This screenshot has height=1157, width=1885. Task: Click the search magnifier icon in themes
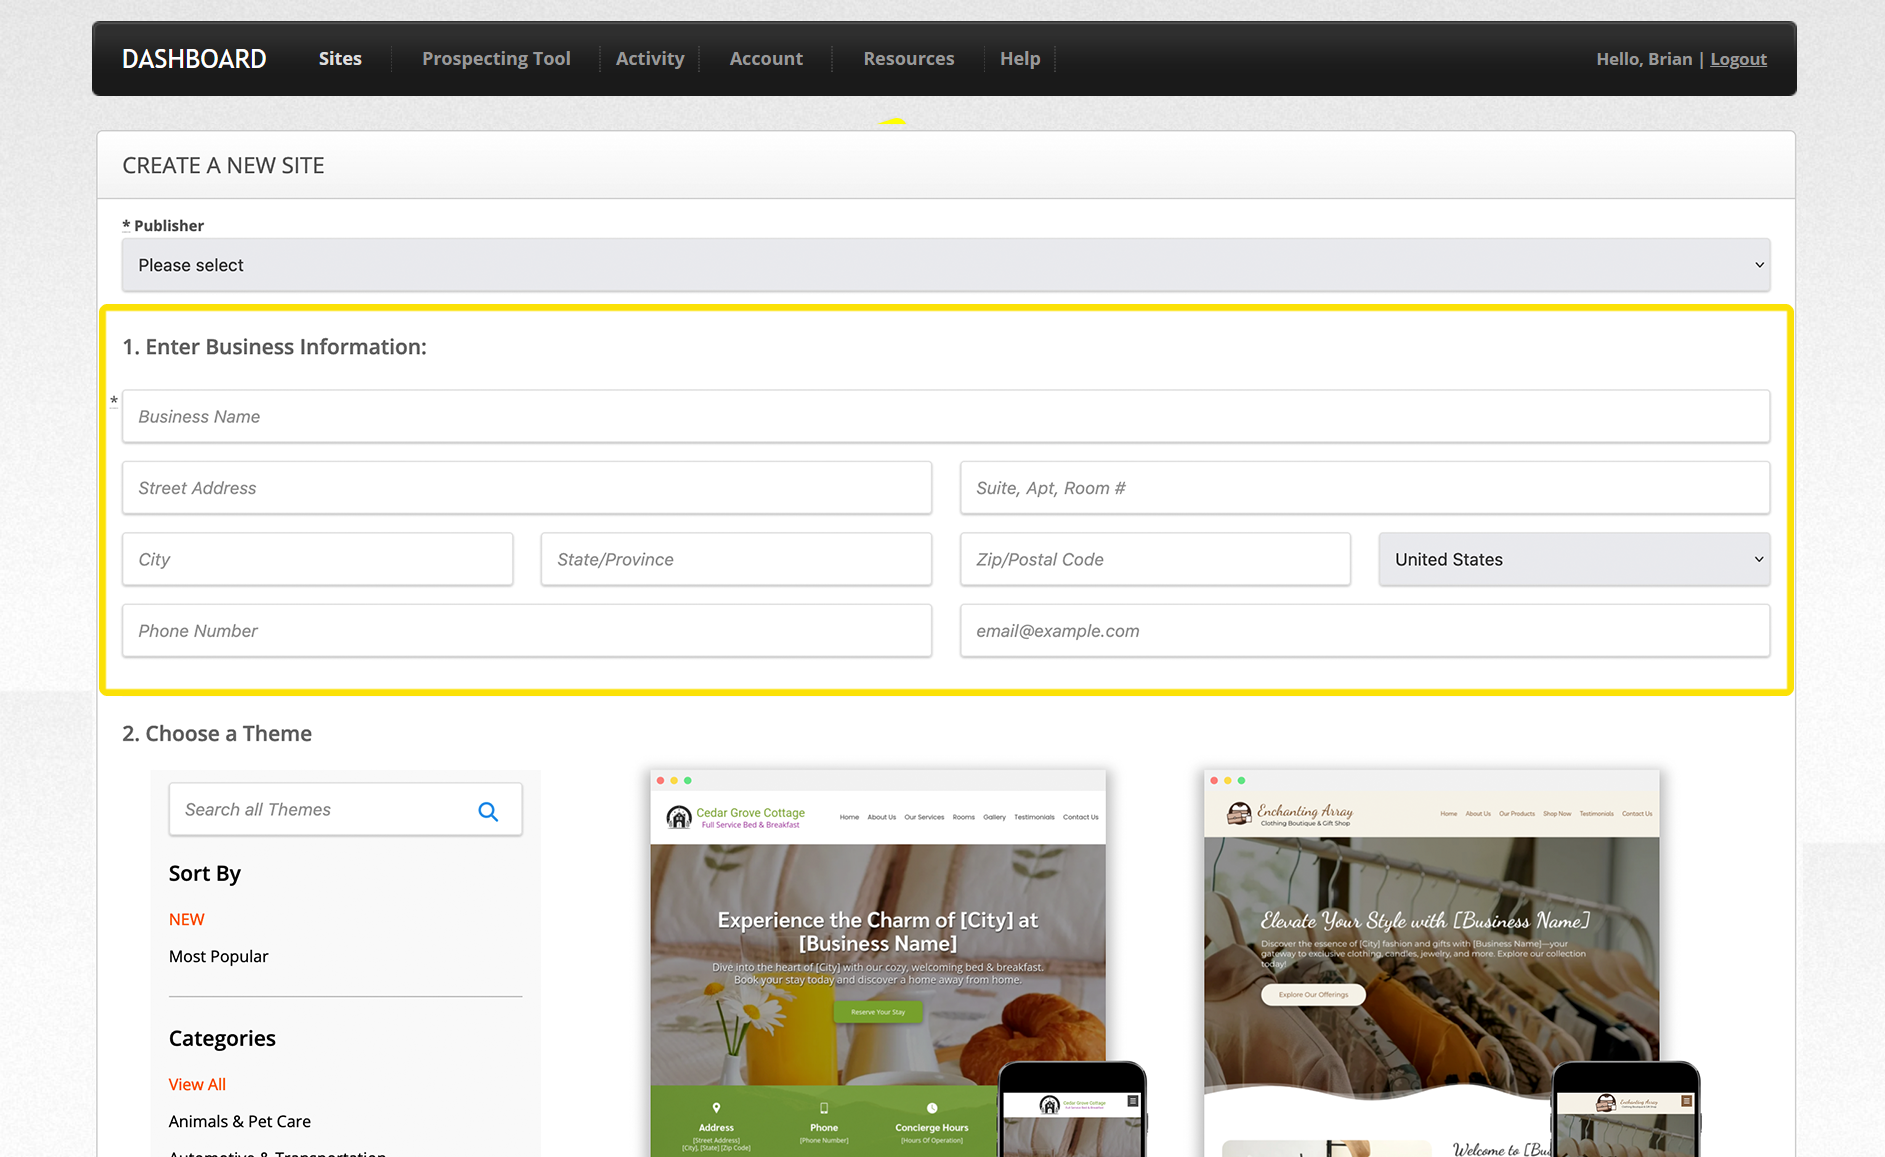pyautogui.click(x=488, y=811)
